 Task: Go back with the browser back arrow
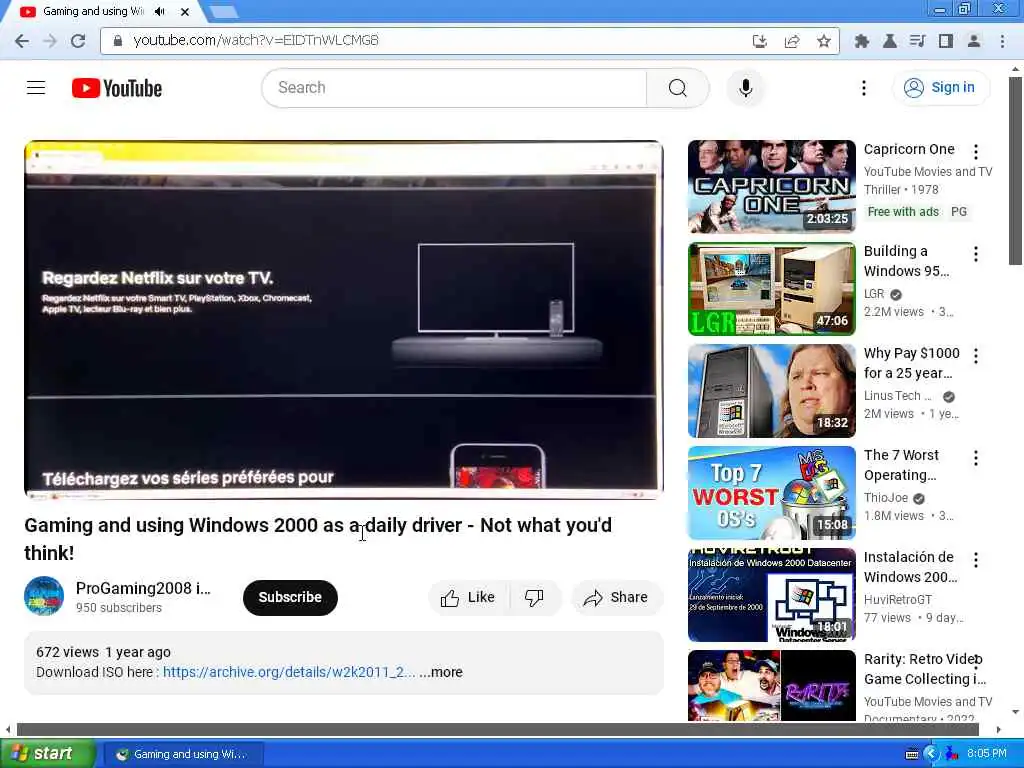click(22, 40)
